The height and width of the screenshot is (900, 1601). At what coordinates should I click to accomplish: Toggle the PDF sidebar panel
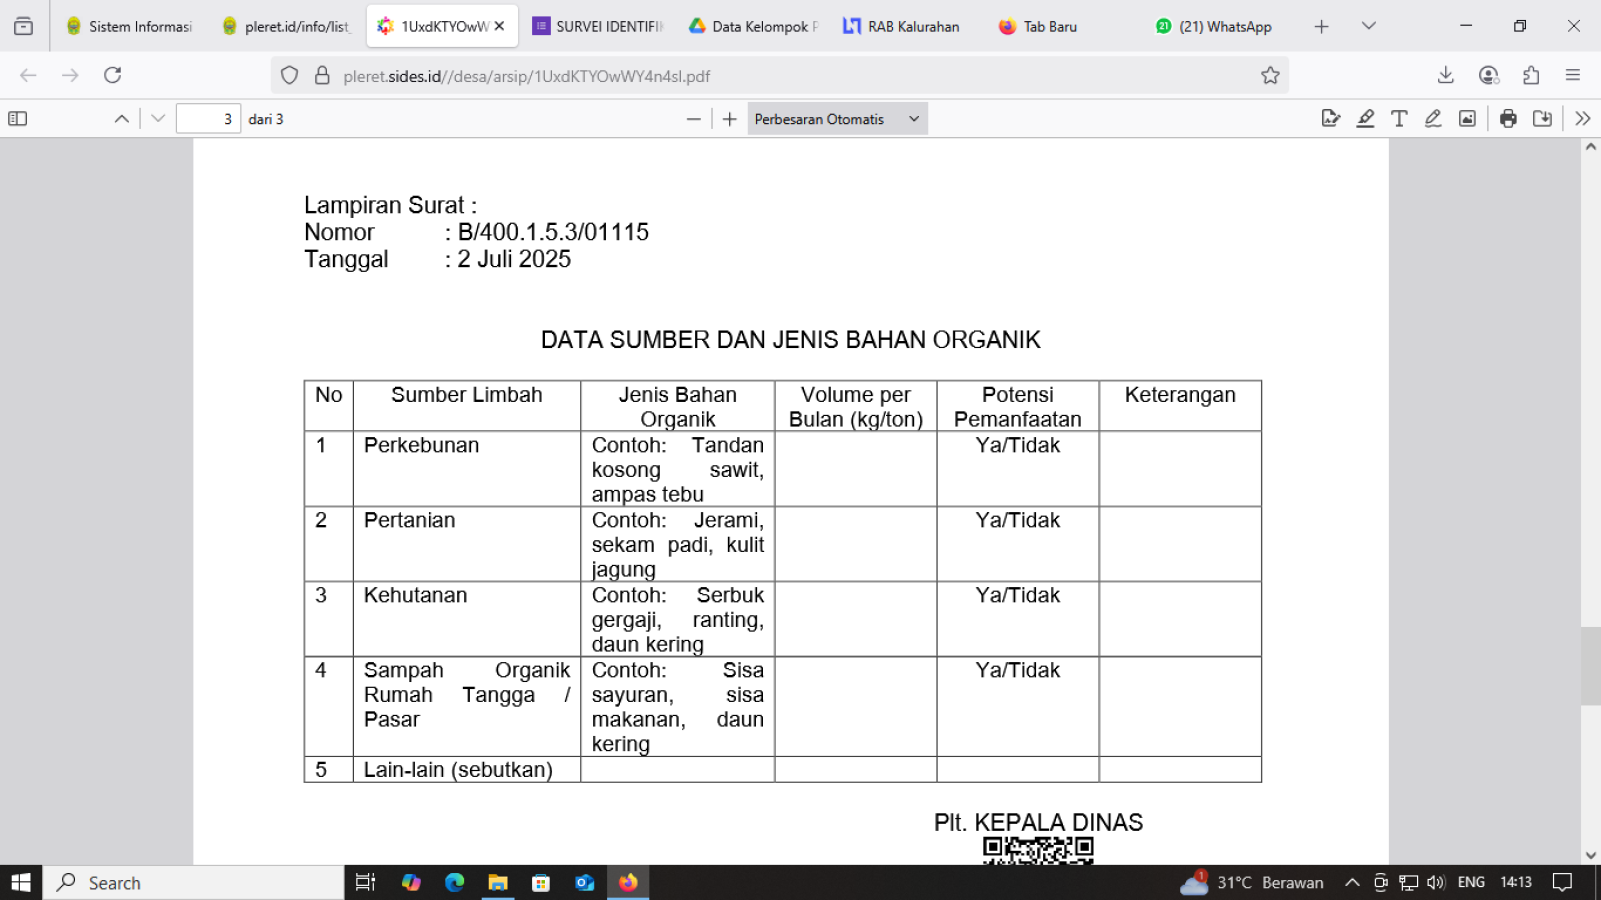[x=18, y=119]
